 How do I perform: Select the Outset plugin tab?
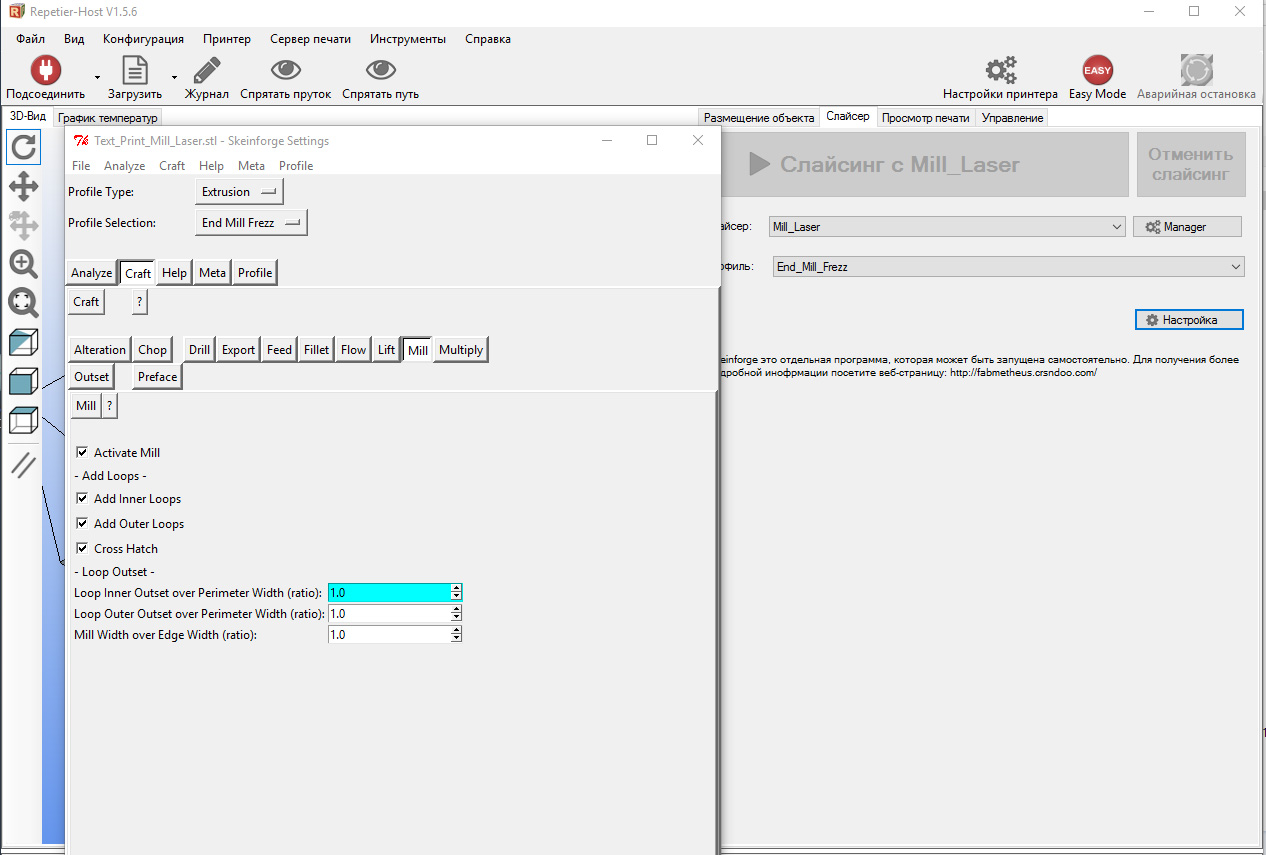[91, 377]
